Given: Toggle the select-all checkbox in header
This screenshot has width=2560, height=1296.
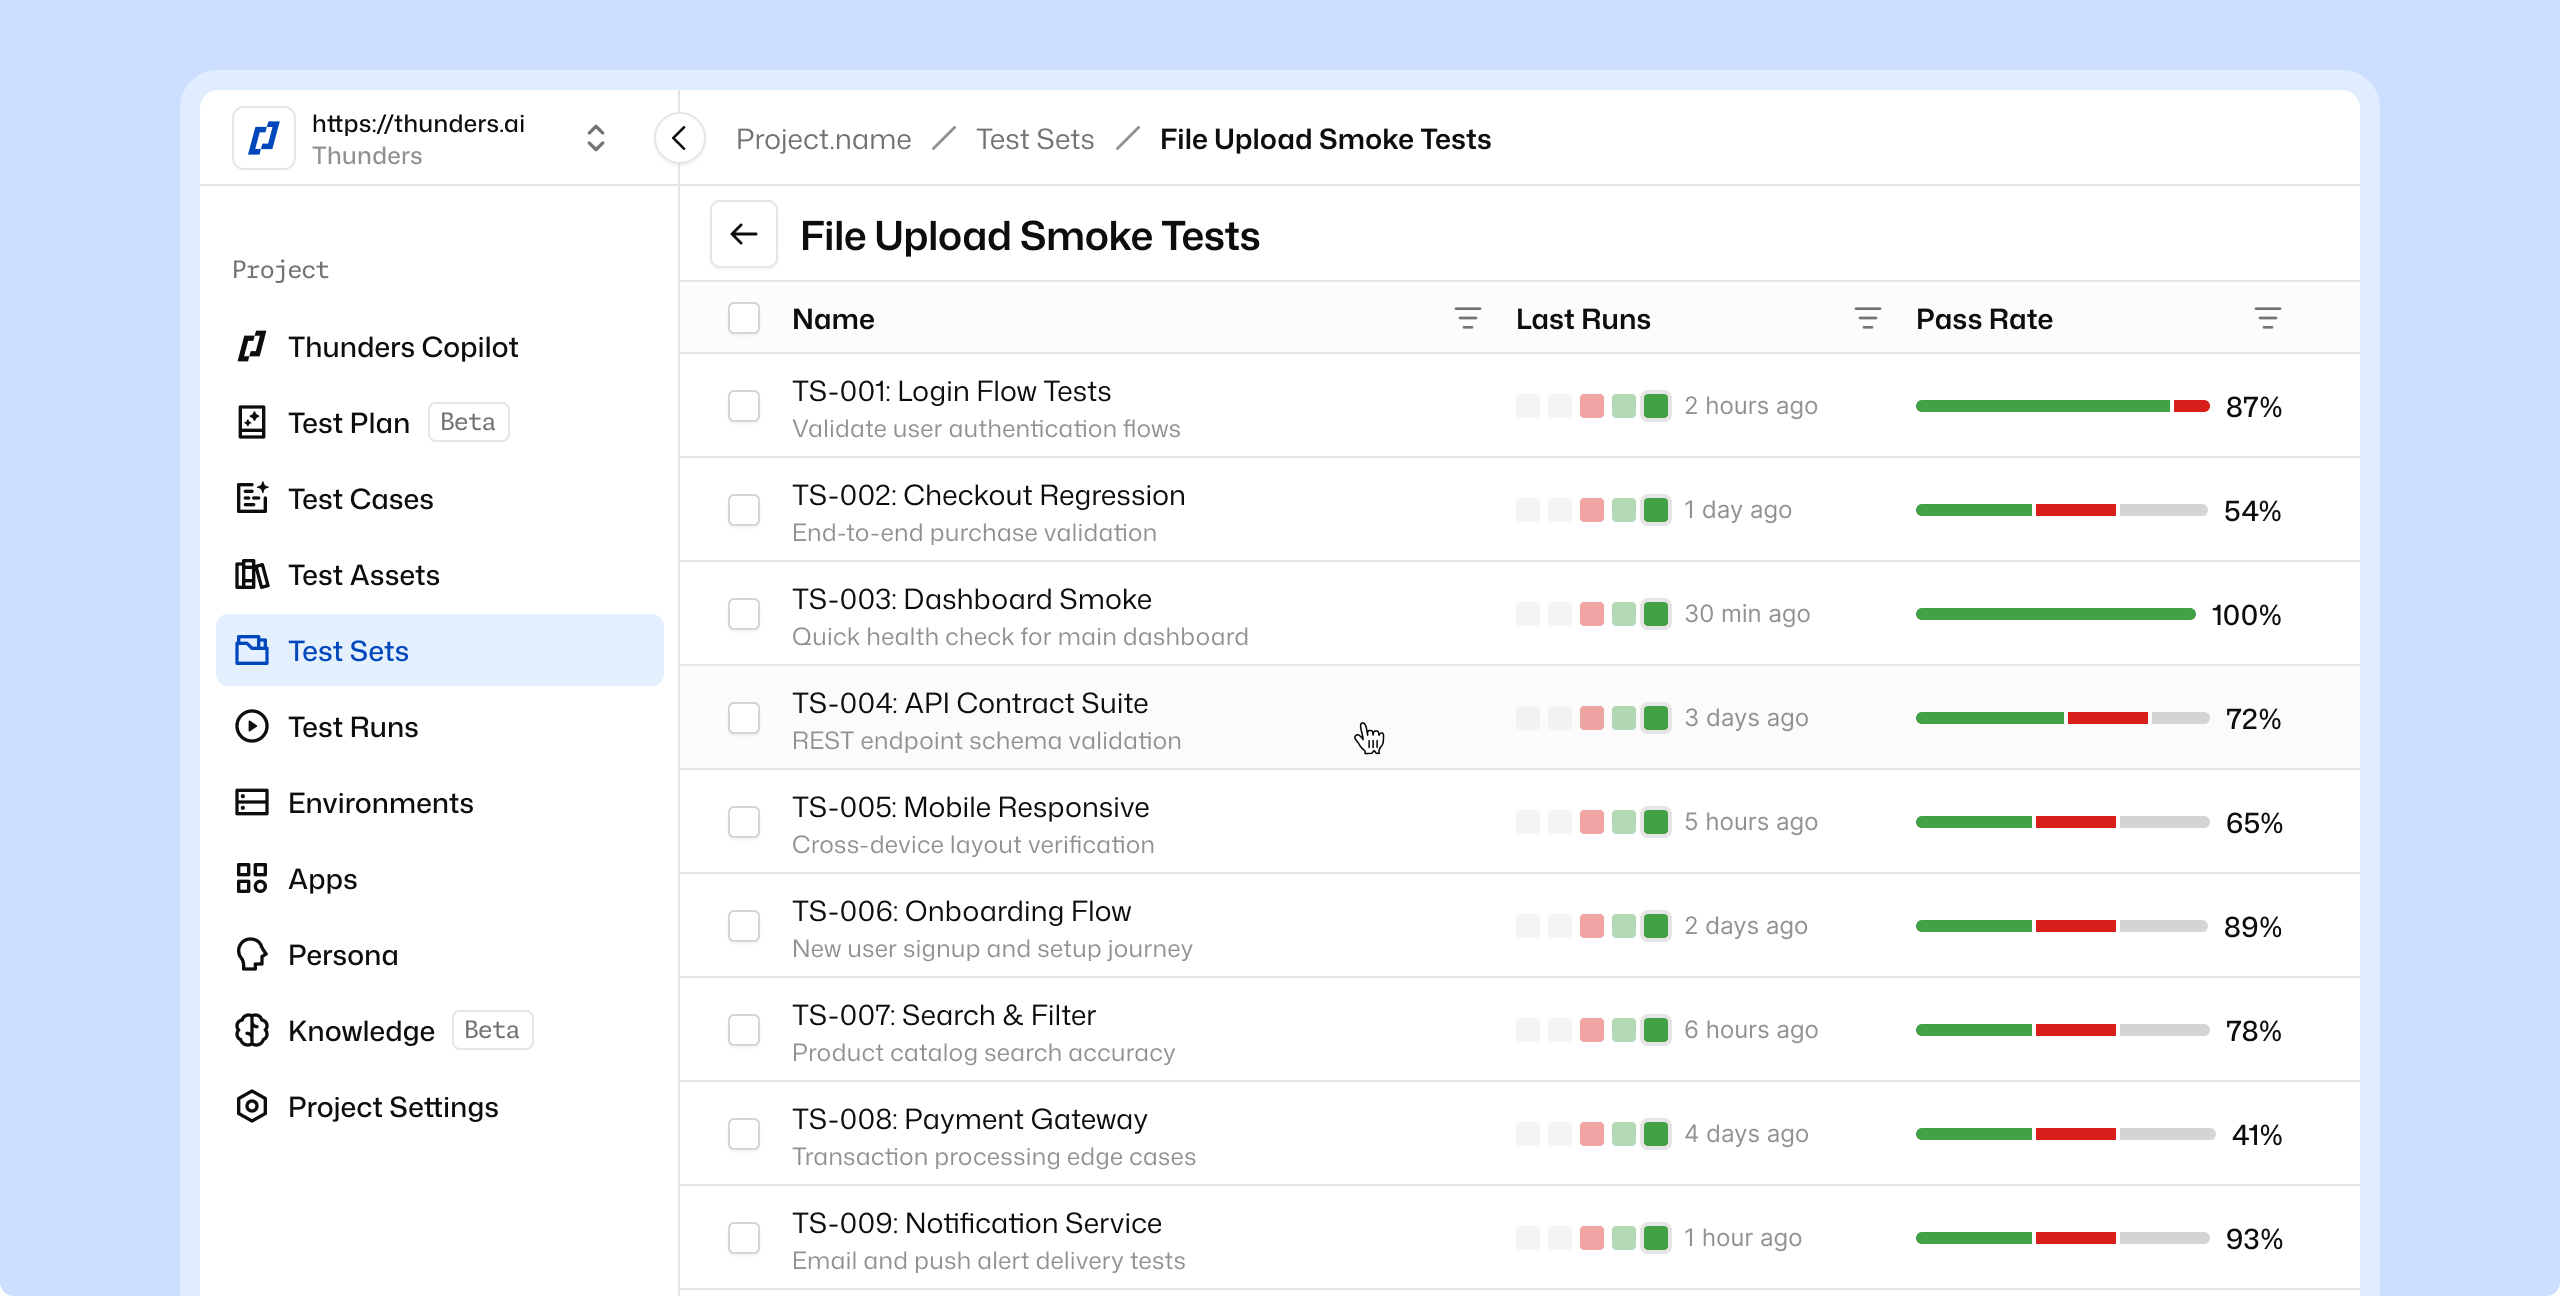Looking at the screenshot, I should [x=744, y=319].
